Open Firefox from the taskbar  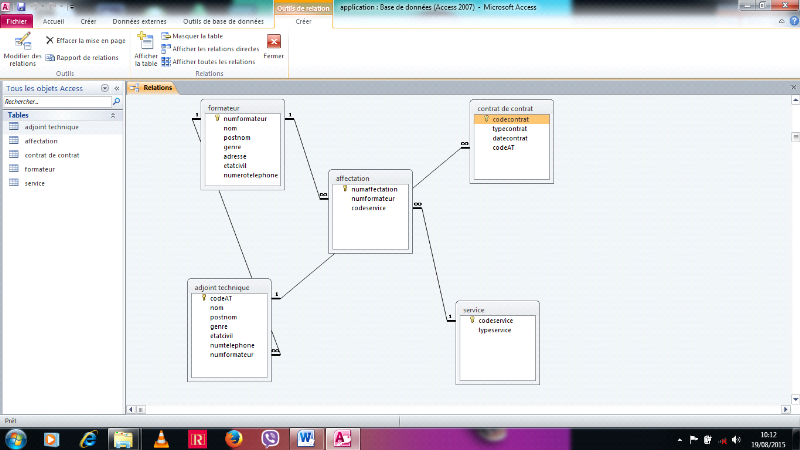[x=234, y=438]
